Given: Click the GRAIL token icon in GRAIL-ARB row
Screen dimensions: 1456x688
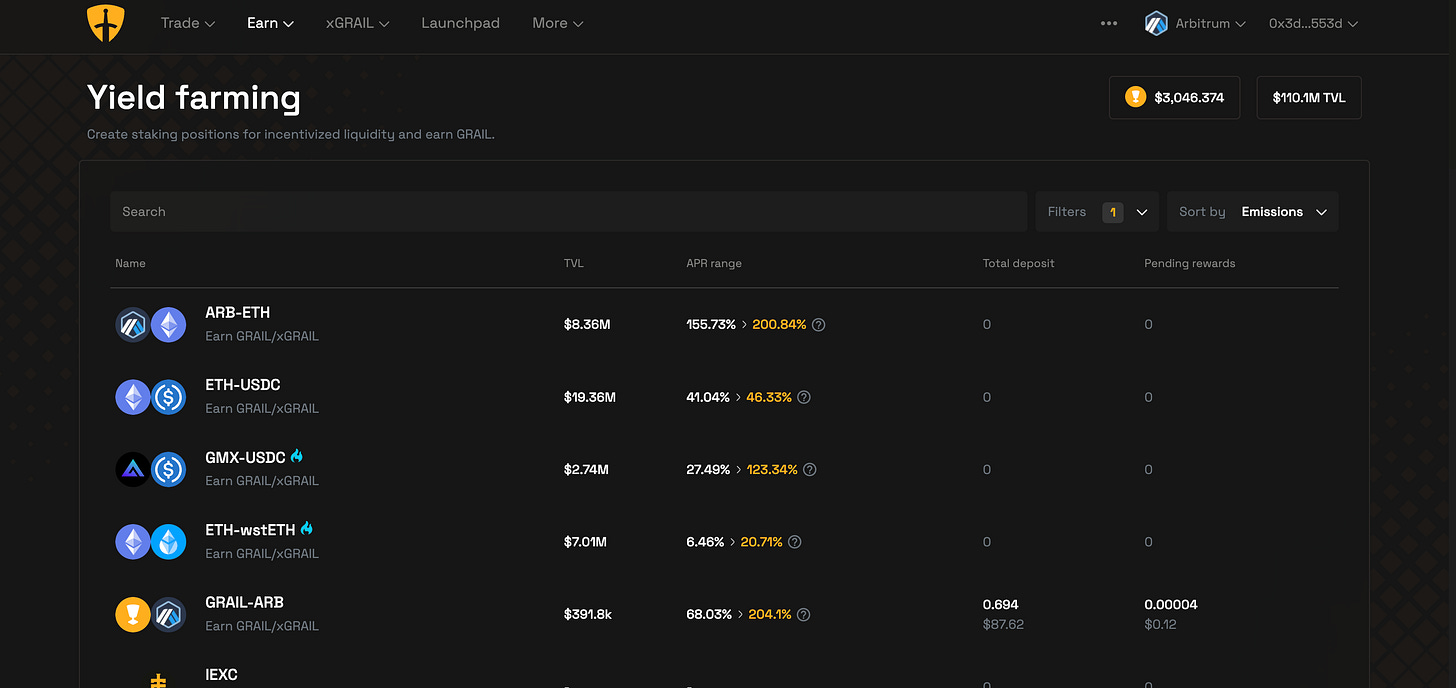Looking at the screenshot, I should [132, 614].
